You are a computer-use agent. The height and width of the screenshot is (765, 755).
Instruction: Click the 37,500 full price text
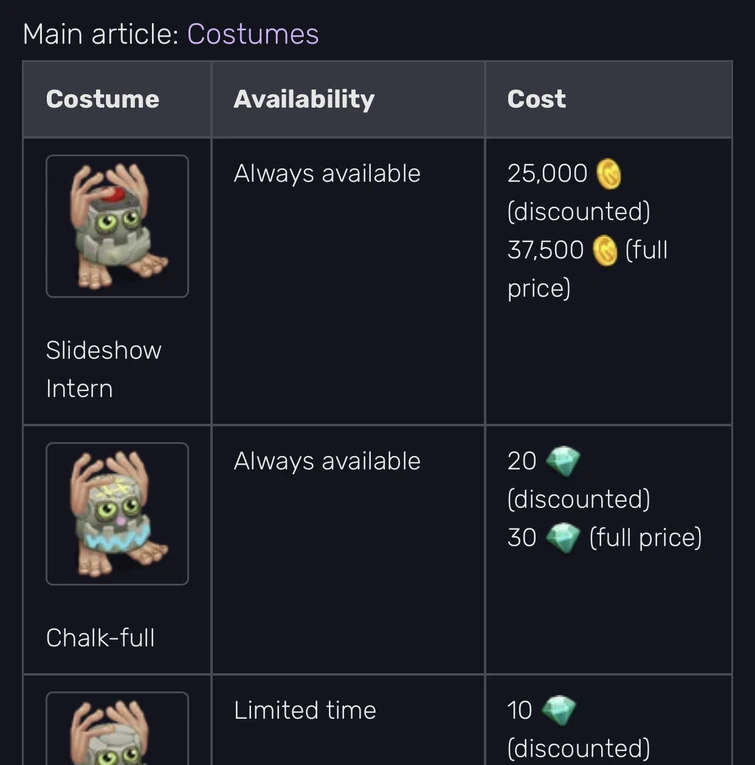[x=545, y=250]
